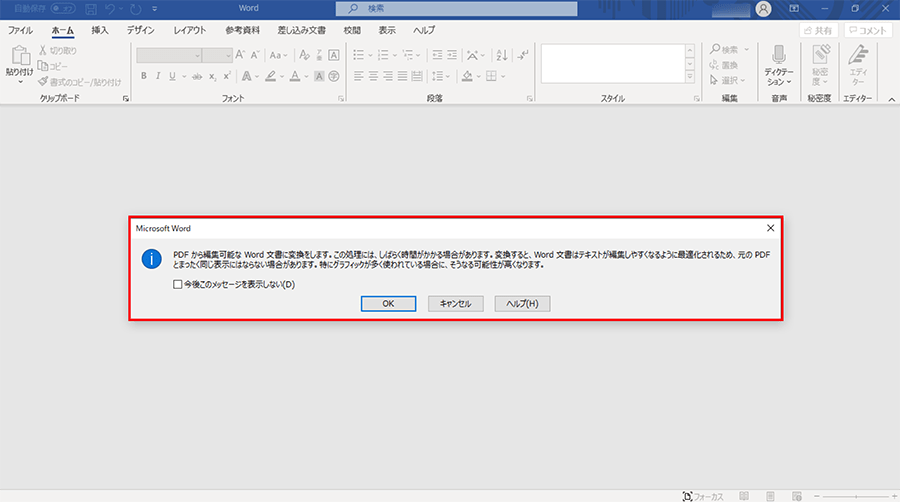Activate the Format Painter brush
This screenshot has width=900, height=502.
coord(43,81)
